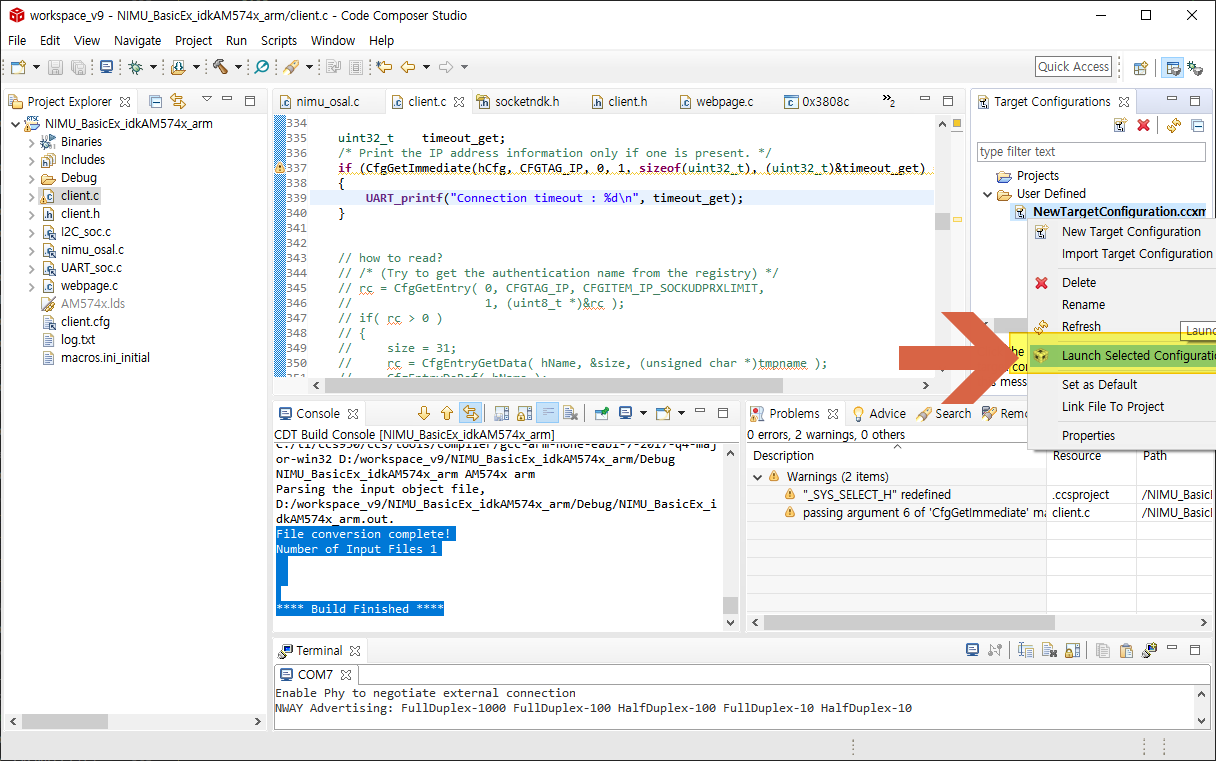Select Set as Default context menu item

1122,385
